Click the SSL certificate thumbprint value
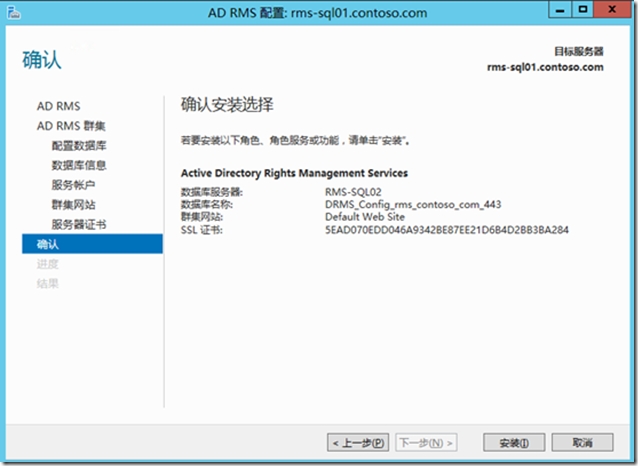Screen dimensions: 638x466 pyautogui.click(x=447, y=230)
